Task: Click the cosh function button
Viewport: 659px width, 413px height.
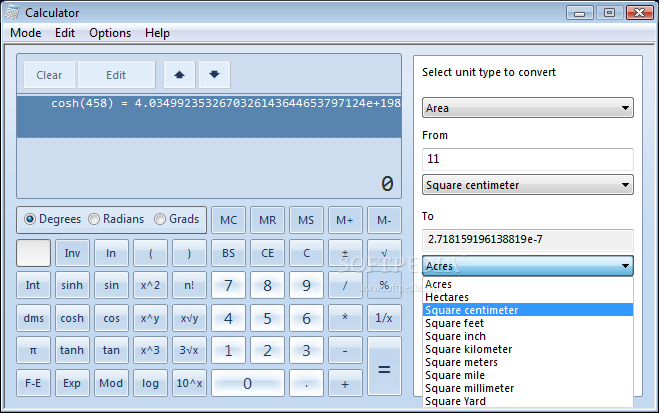Action: click(72, 318)
